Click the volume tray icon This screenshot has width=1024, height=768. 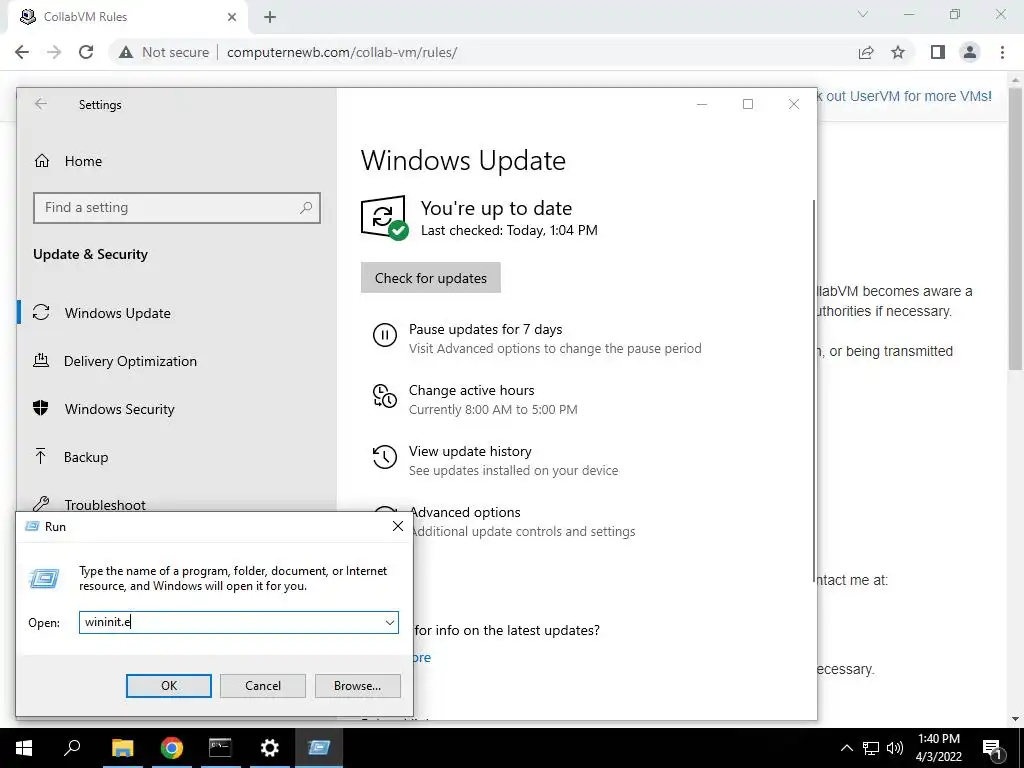895,748
